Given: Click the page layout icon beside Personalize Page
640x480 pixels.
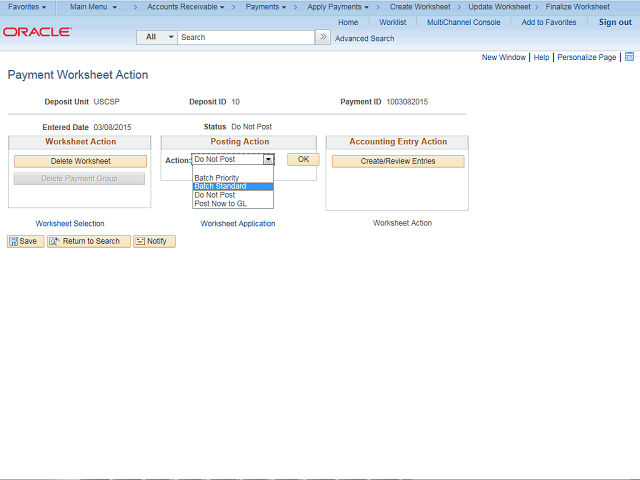Looking at the screenshot, I should (x=629, y=57).
